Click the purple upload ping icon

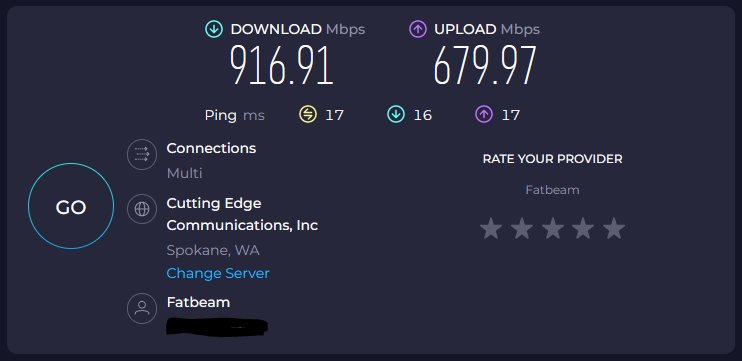tap(484, 115)
